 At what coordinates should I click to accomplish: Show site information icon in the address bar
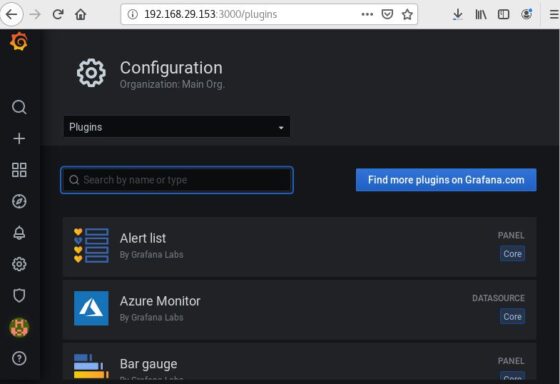click(133, 14)
